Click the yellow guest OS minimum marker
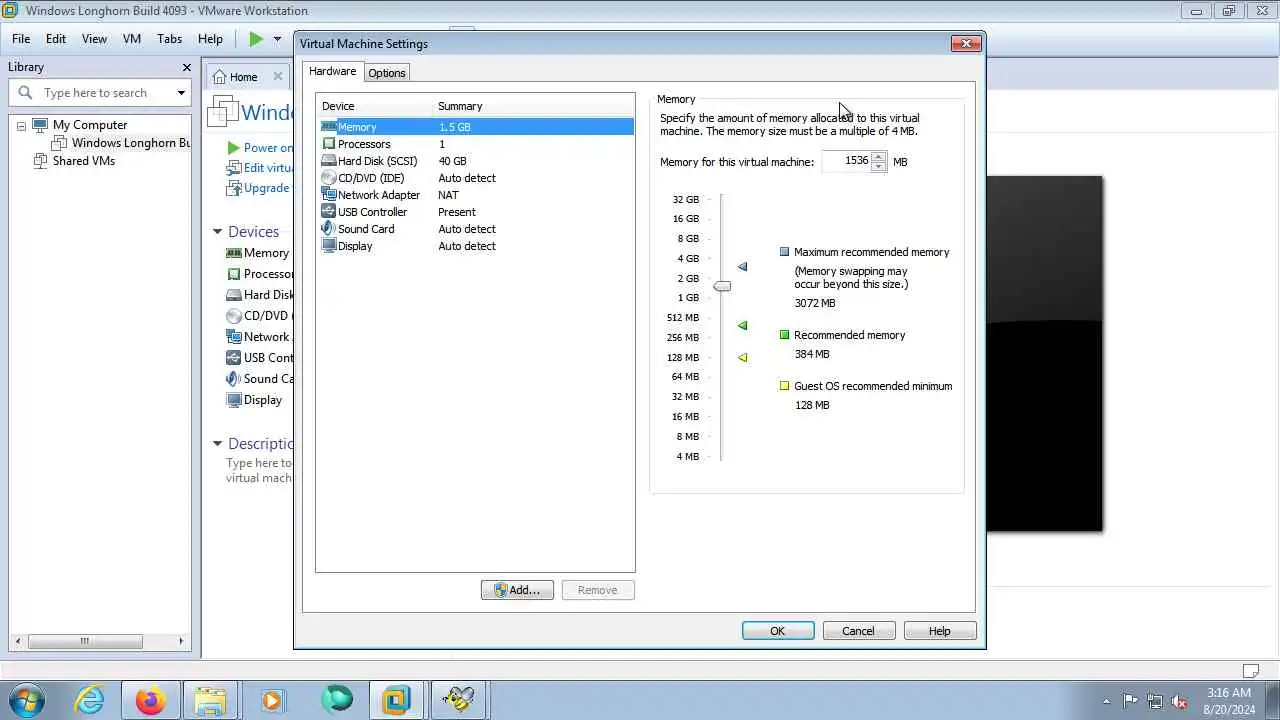 (x=742, y=357)
